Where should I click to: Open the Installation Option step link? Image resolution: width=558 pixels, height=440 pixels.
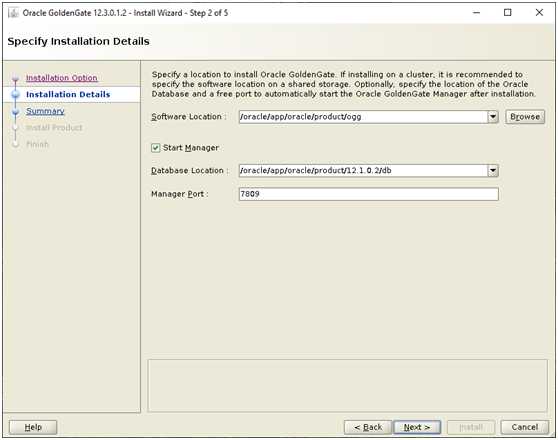coord(62,78)
